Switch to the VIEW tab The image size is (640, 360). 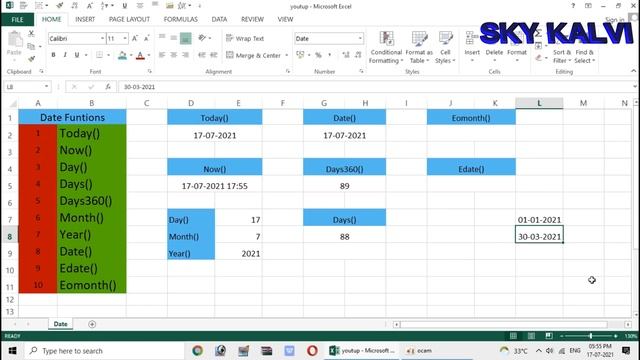pos(285,19)
